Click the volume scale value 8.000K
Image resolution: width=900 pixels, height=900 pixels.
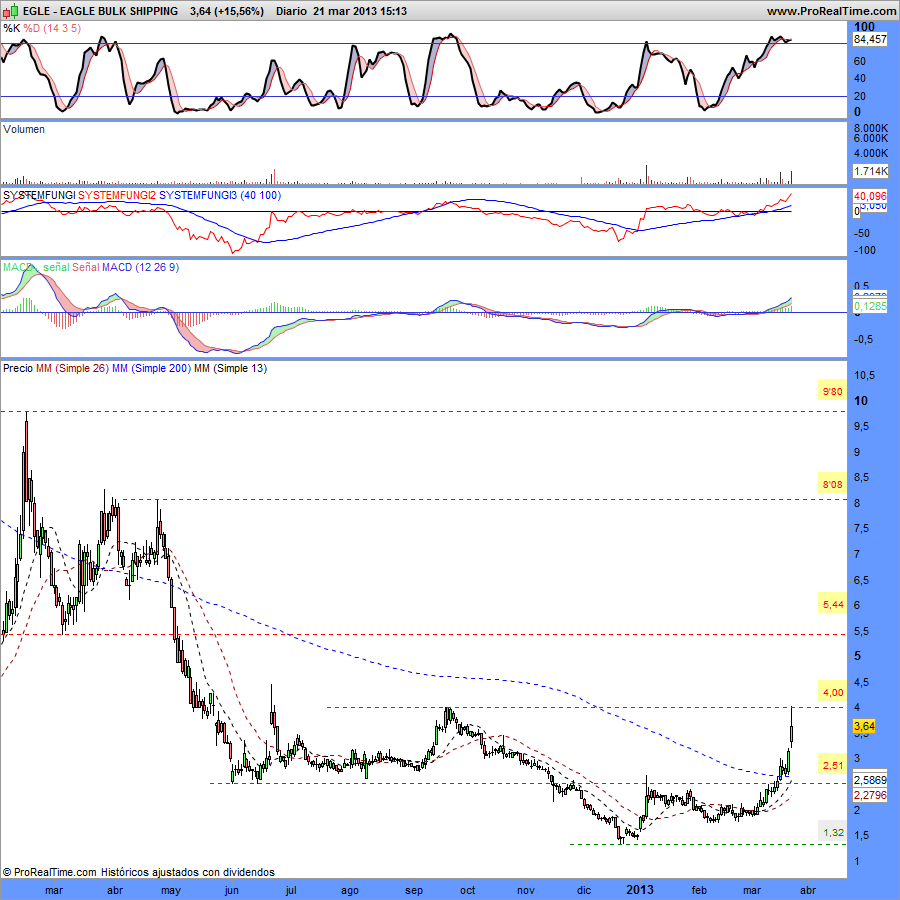click(871, 128)
